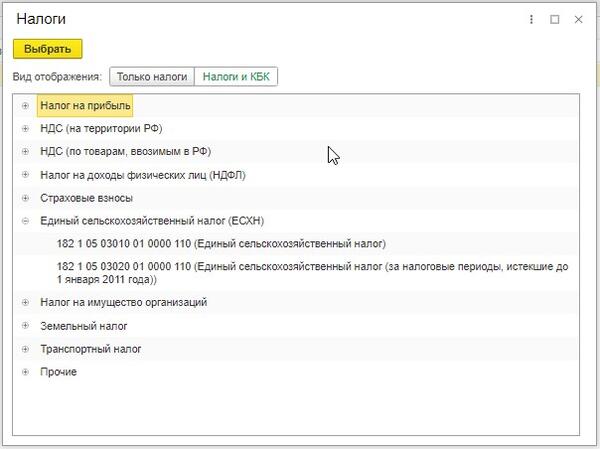Expand the НДФЛ tax node
This screenshot has height=449, width=600.
[25, 175]
